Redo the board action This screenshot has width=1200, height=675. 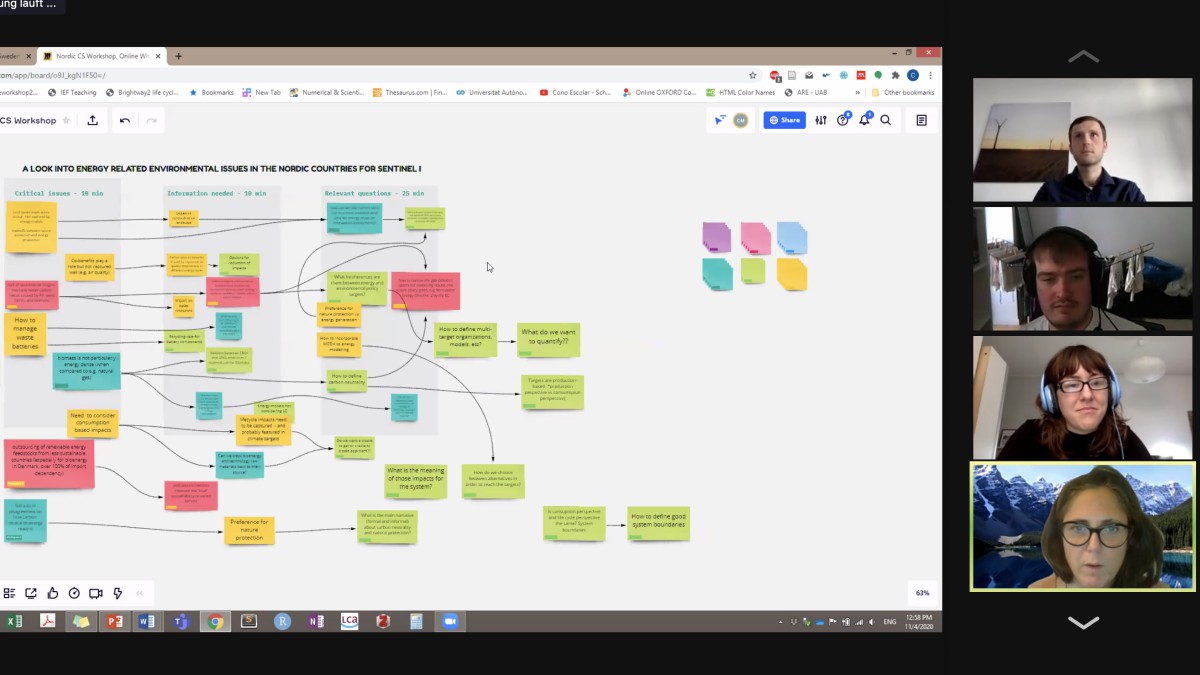[152, 120]
